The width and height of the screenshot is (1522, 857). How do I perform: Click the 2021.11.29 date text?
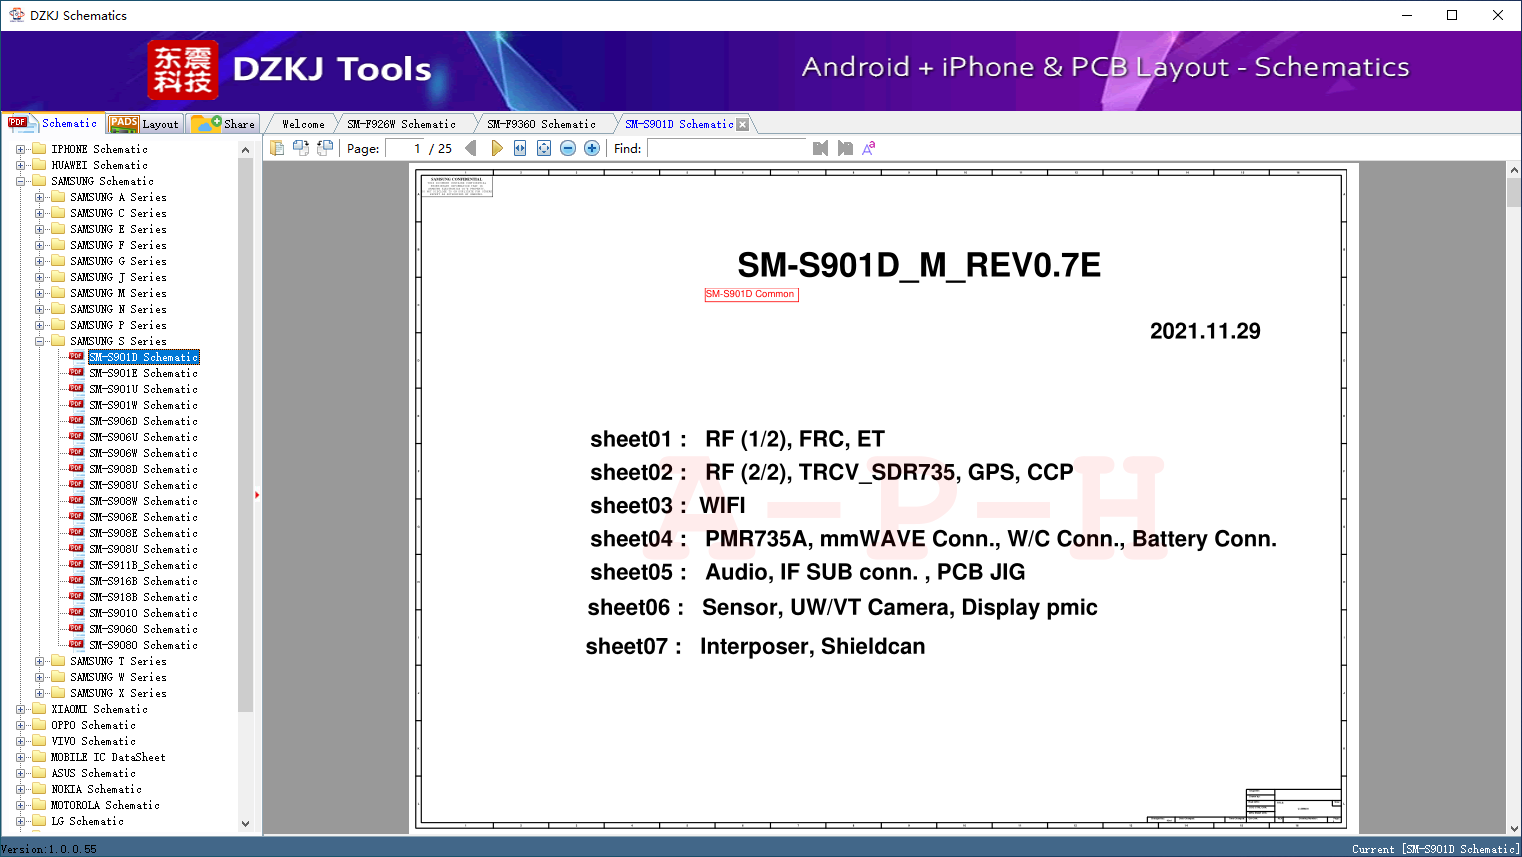[x=1205, y=331]
